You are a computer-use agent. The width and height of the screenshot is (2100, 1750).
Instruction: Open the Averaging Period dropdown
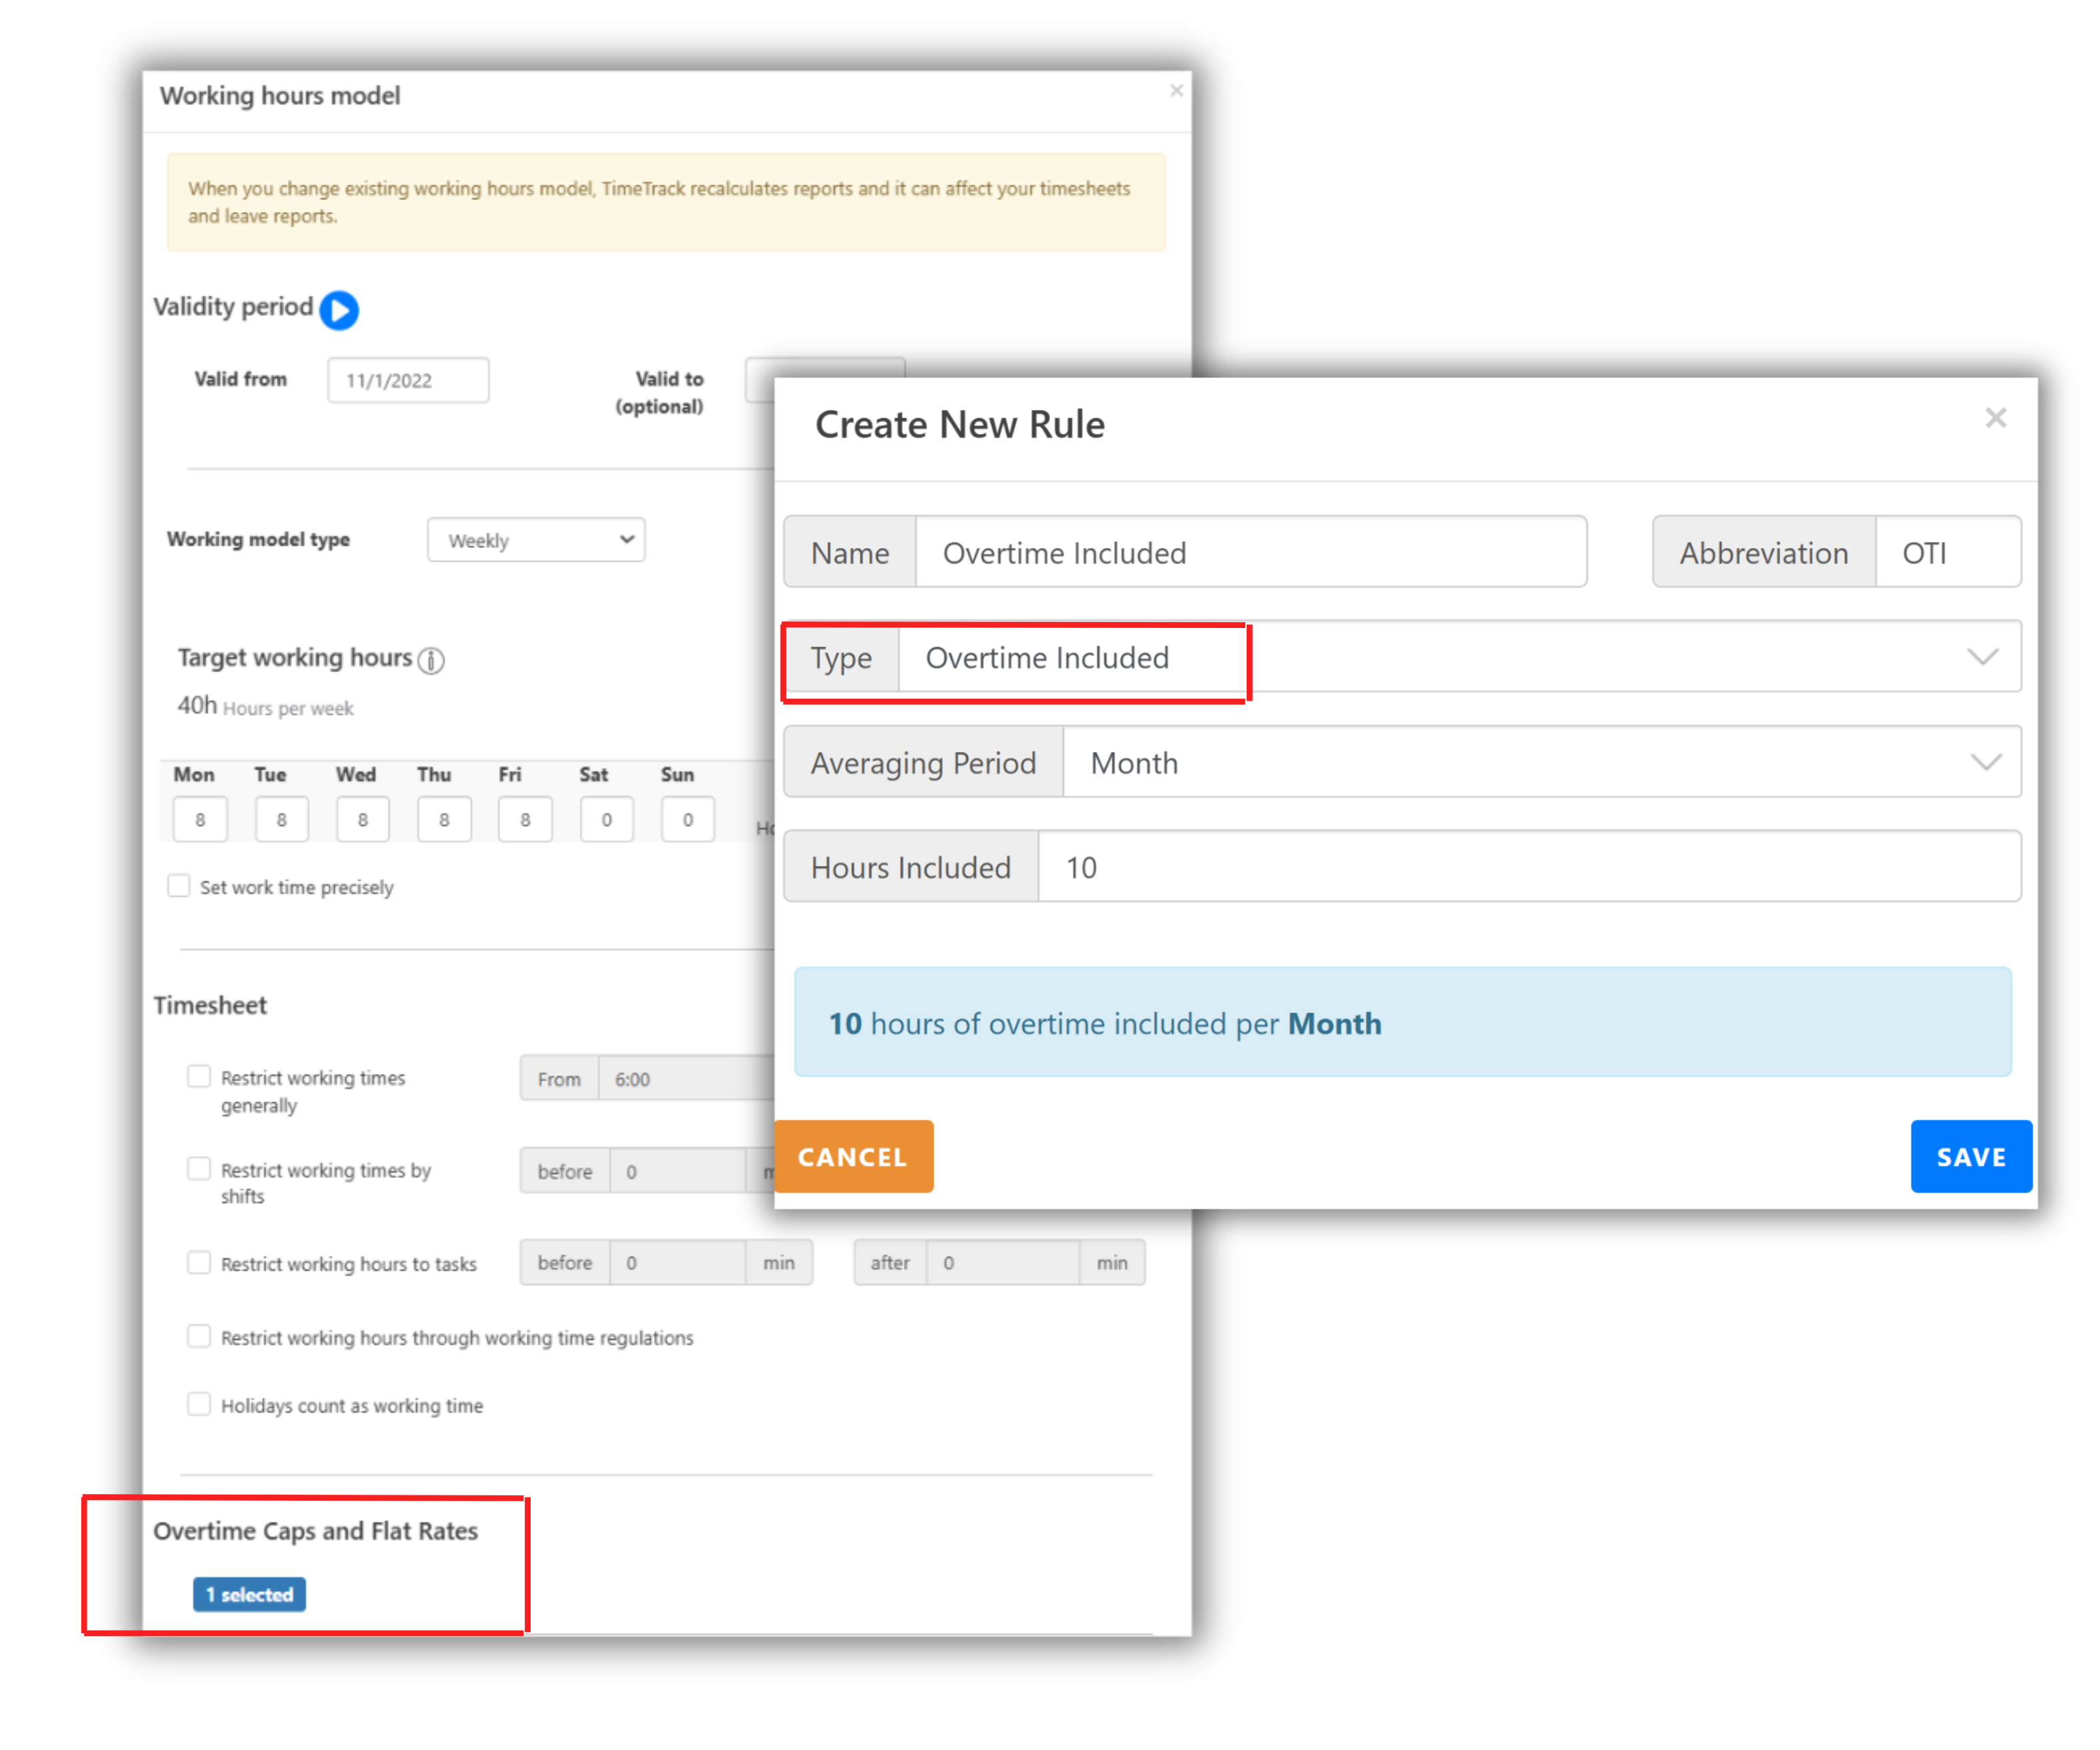point(1540,763)
